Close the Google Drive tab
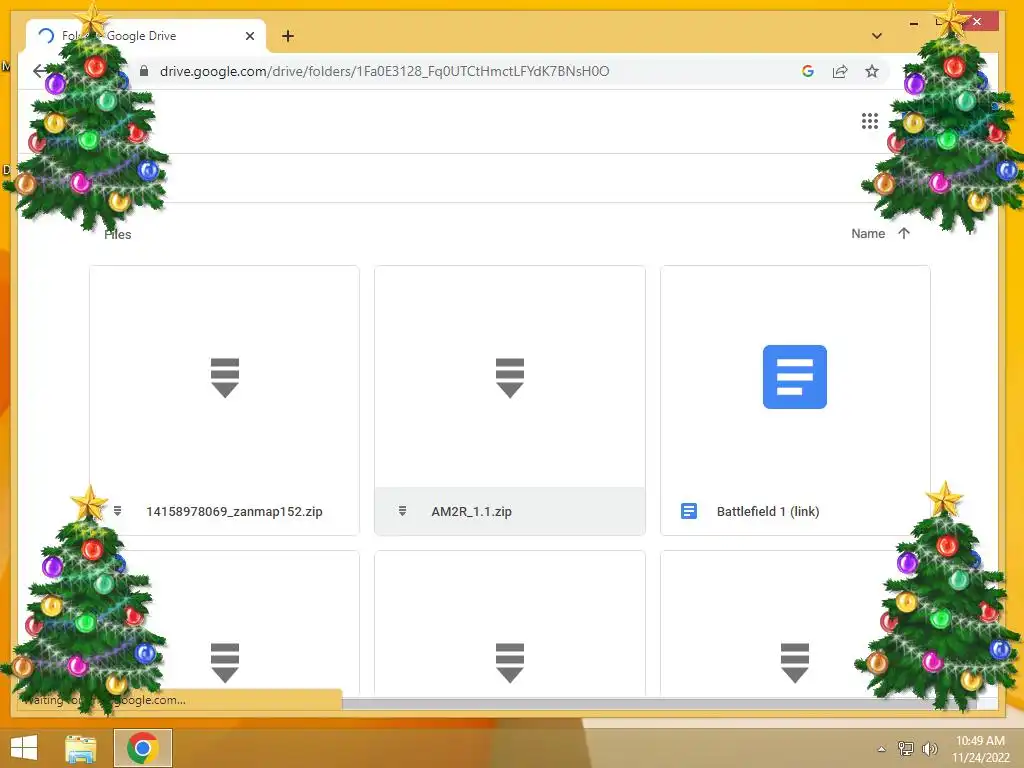1024x768 pixels. coord(249,36)
